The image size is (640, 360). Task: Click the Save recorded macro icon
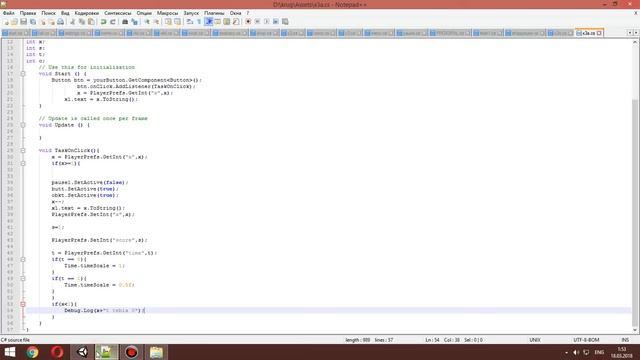[285, 22]
